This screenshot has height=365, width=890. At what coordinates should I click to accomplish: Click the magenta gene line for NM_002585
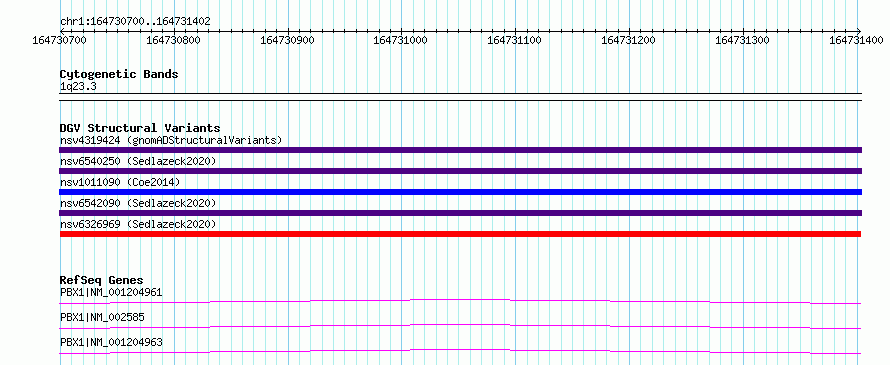click(460, 326)
